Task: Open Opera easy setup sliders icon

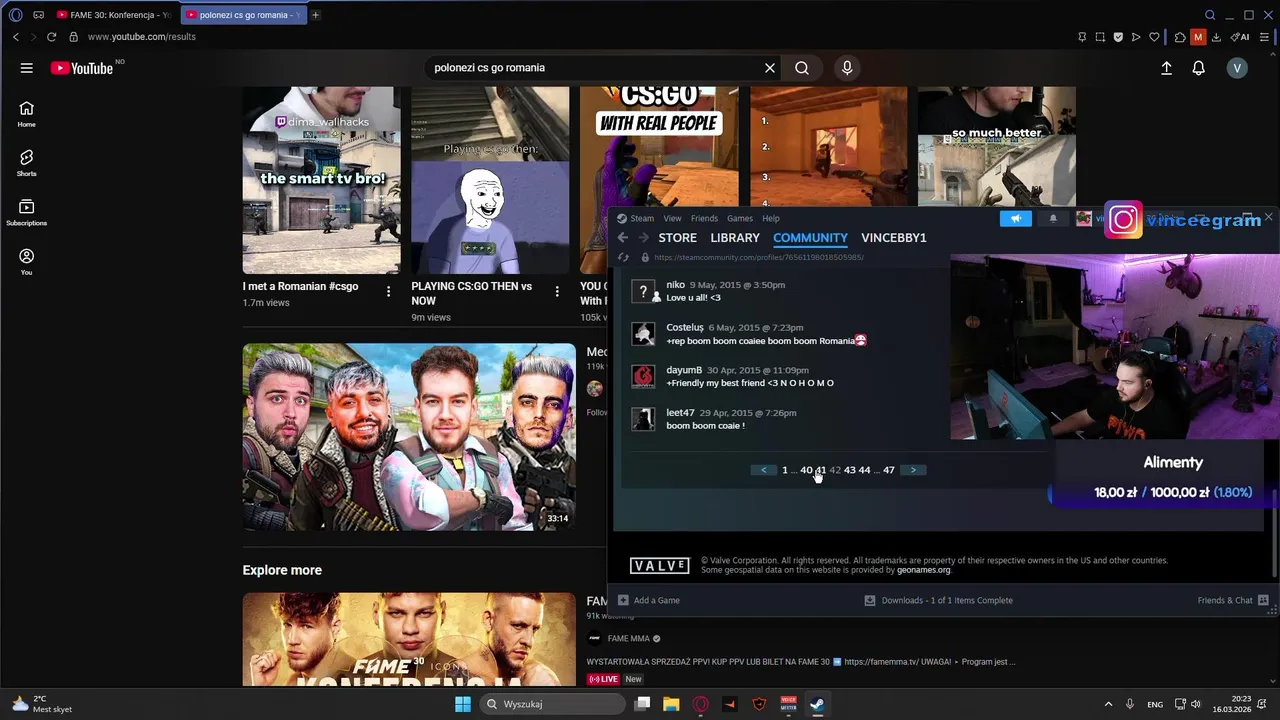Action: [1264, 37]
